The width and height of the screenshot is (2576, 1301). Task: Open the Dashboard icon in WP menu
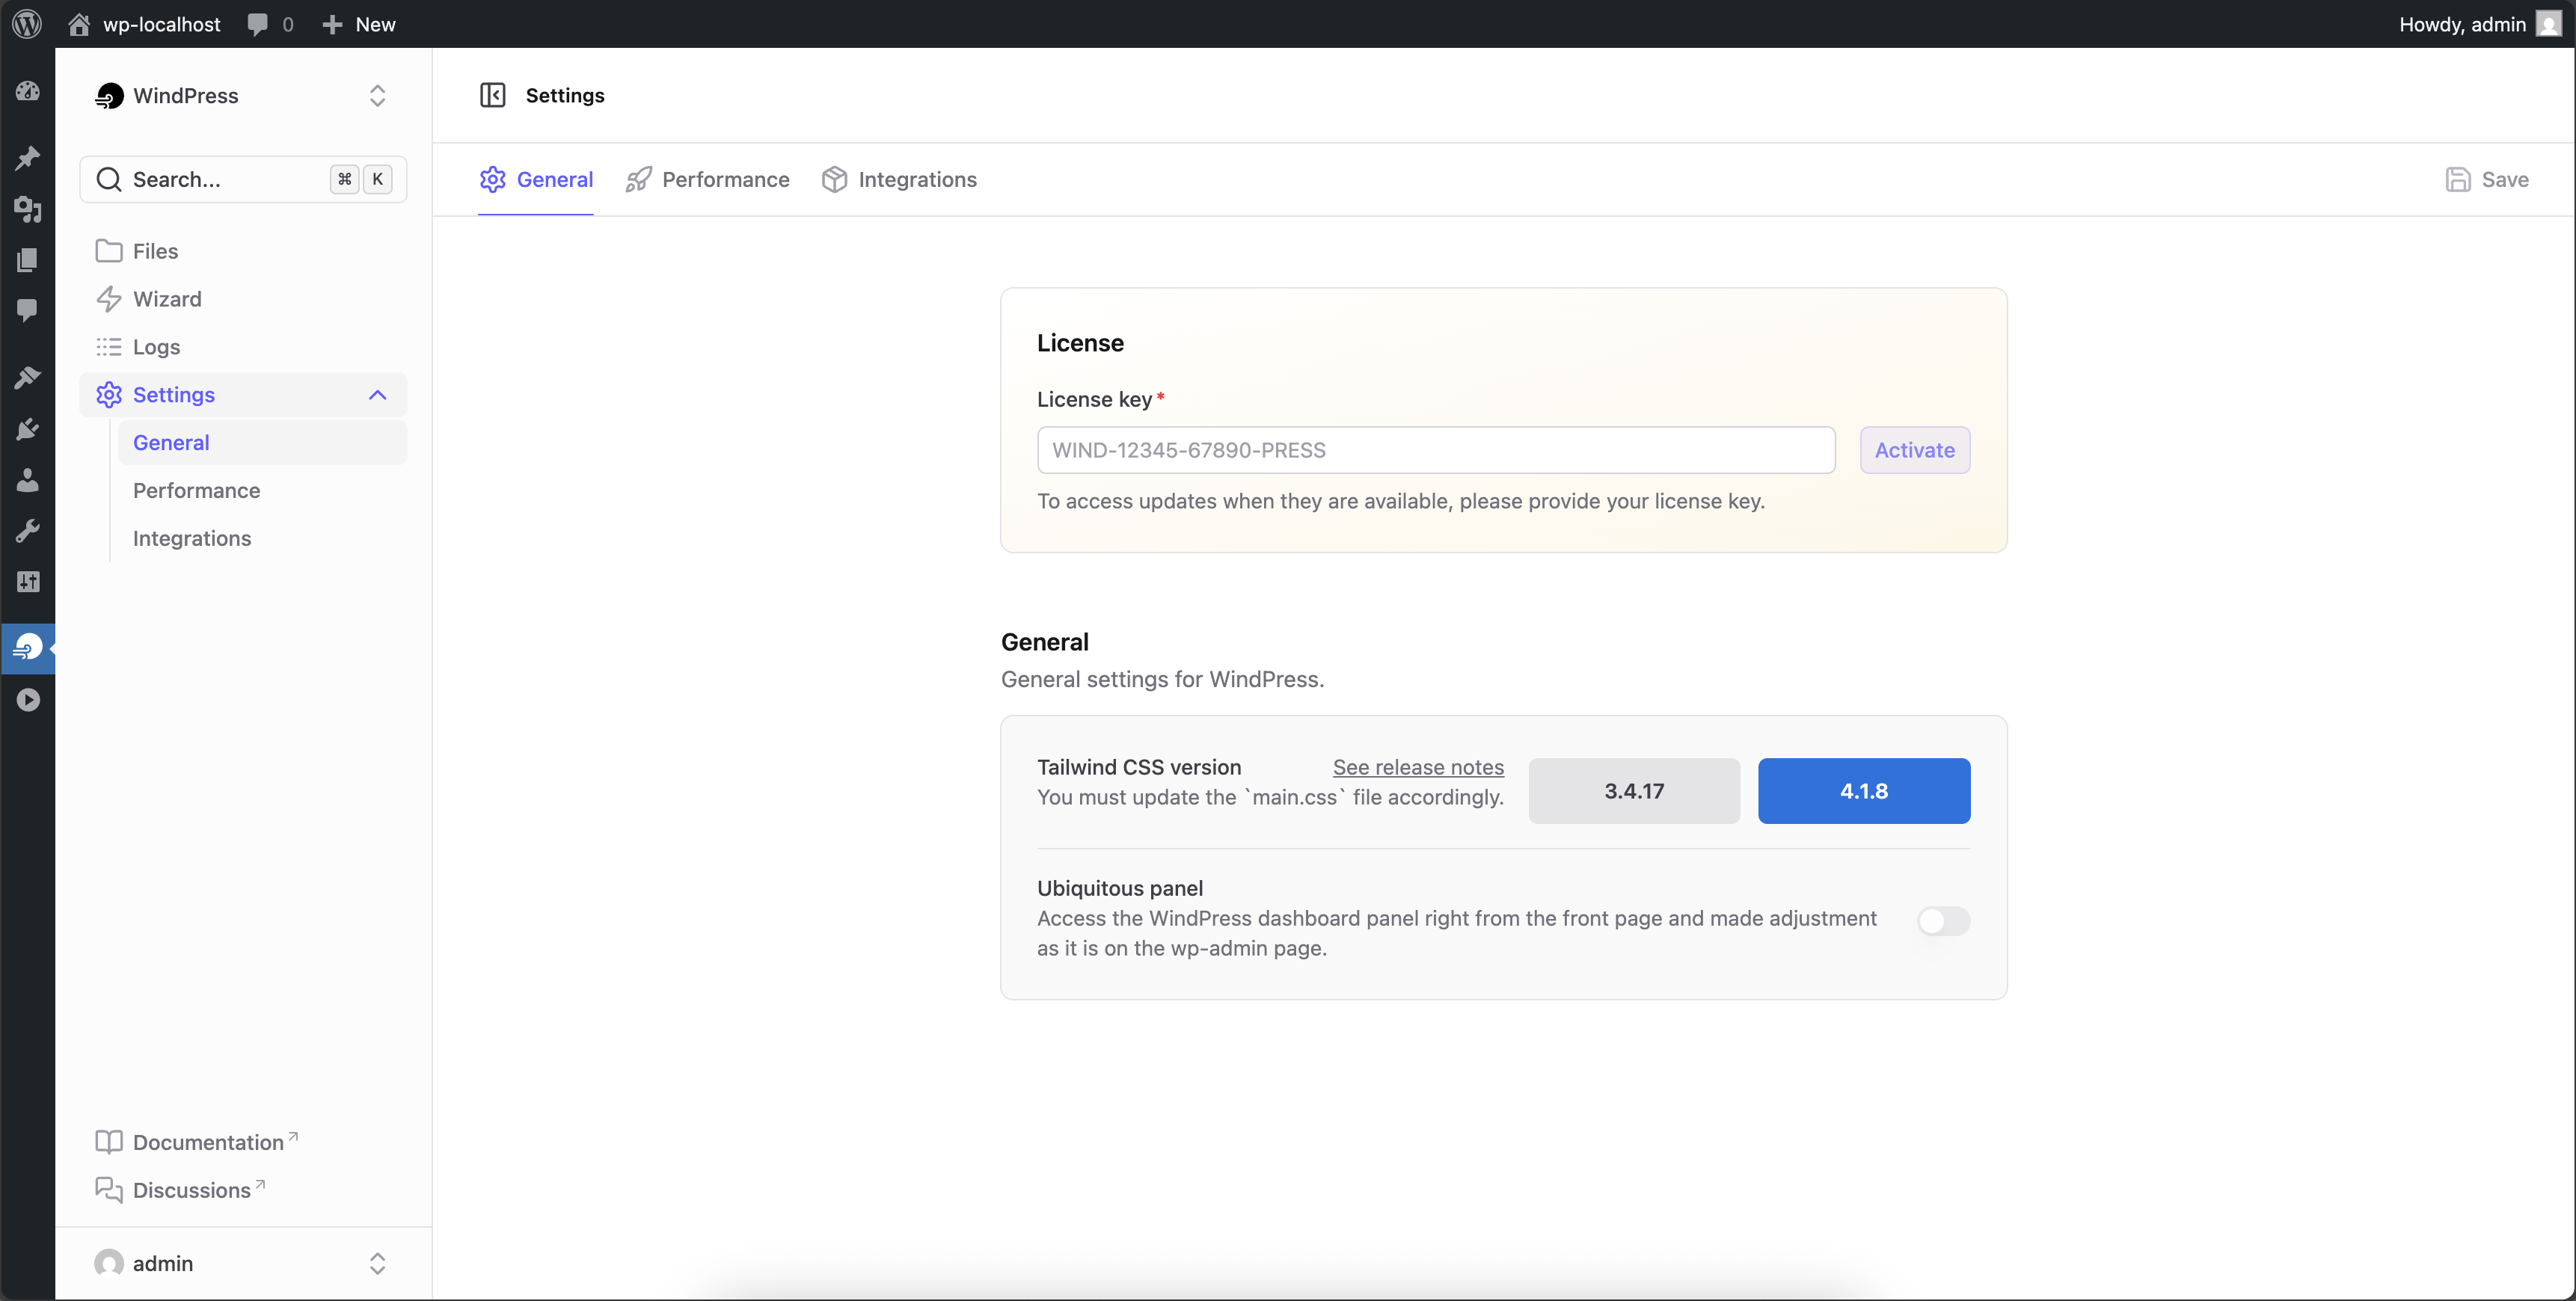click(27, 92)
